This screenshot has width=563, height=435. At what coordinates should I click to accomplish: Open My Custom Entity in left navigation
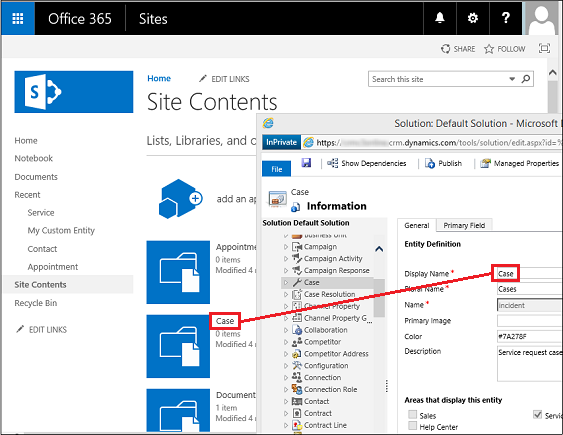tap(61, 230)
